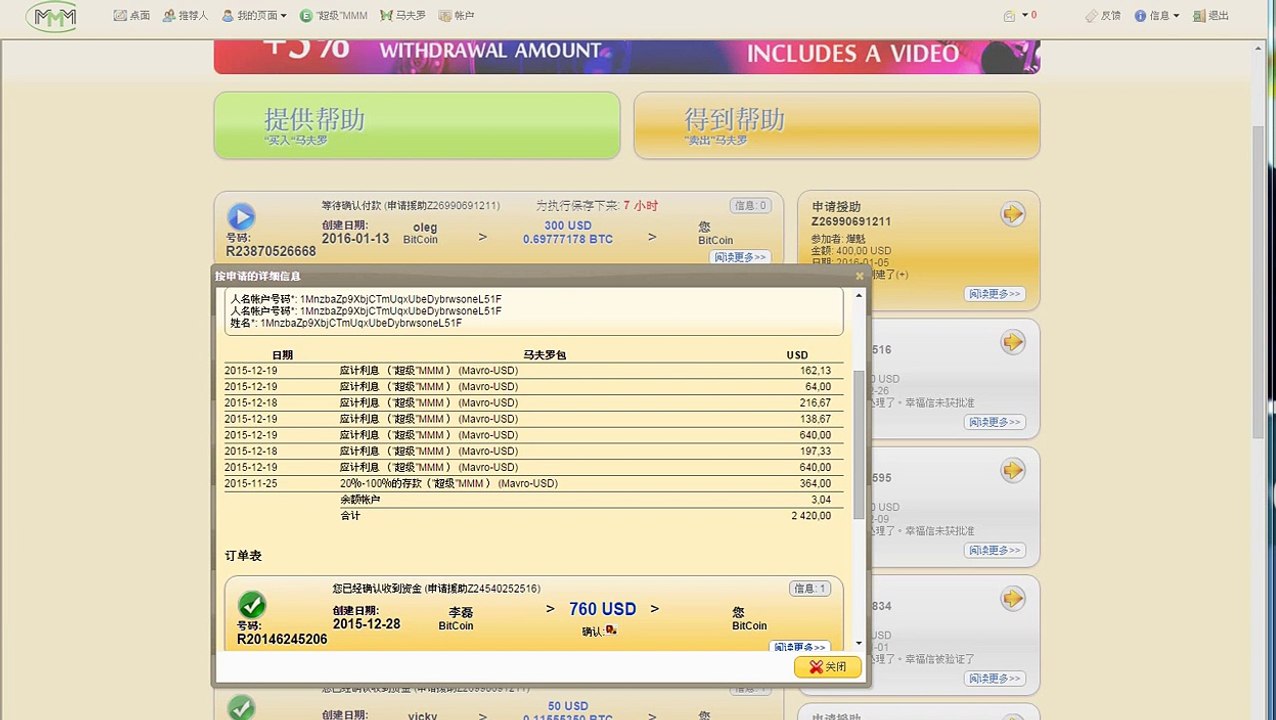The height and width of the screenshot is (720, 1276).
Task: Expand the 信息 dropdown in top bar
Action: (x=1156, y=16)
